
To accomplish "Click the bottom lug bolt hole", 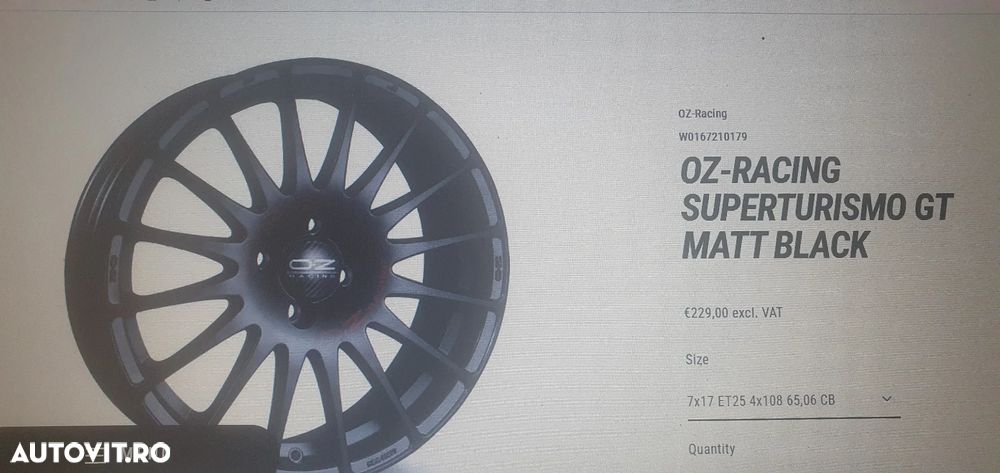I will point(293,313).
